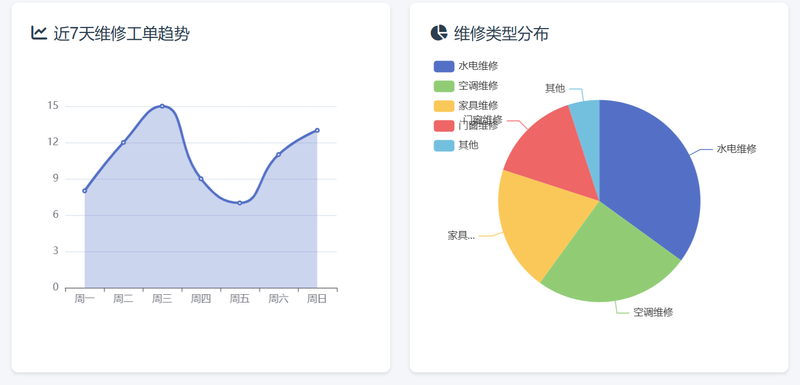Click the 3 value on y-axis
The height and width of the screenshot is (385, 800).
click(56, 251)
